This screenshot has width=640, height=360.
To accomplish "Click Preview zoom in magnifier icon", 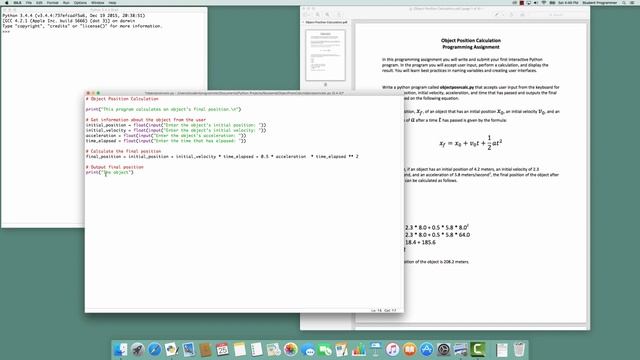I will coord(327,15).
